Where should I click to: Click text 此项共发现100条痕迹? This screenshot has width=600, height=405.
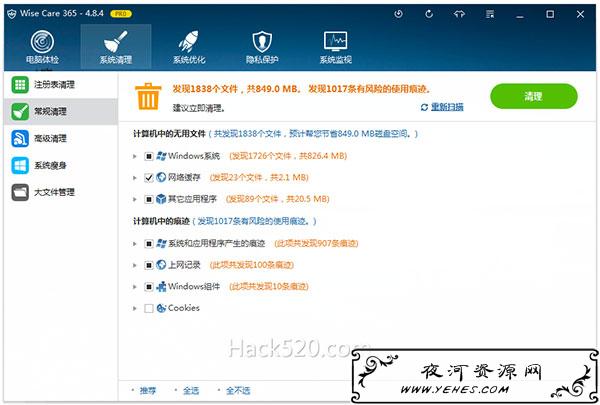click(252, 265)
